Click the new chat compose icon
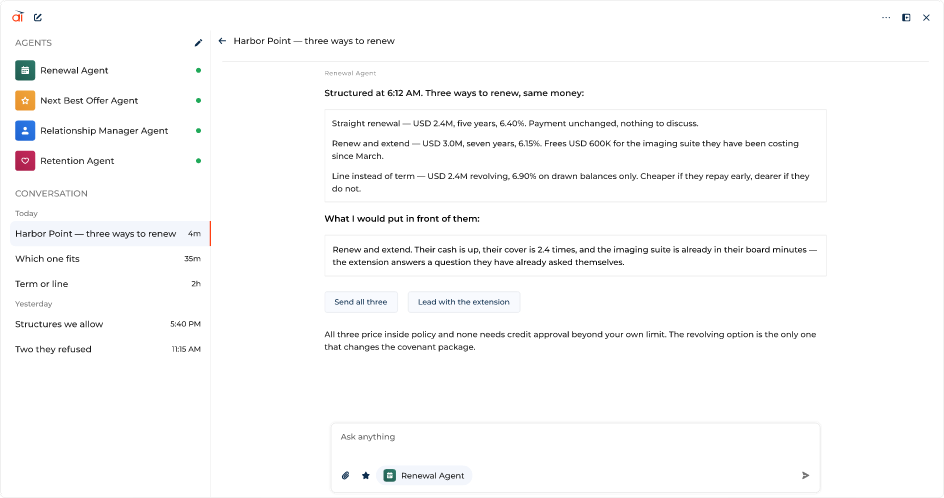944x498 pixels. tap(38, 17)
